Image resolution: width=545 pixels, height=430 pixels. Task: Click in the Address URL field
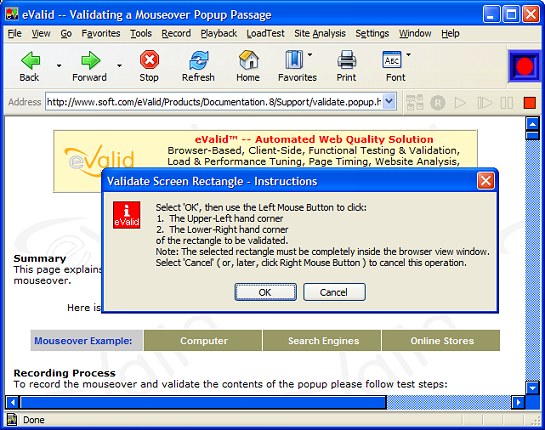tap(214, 102)
